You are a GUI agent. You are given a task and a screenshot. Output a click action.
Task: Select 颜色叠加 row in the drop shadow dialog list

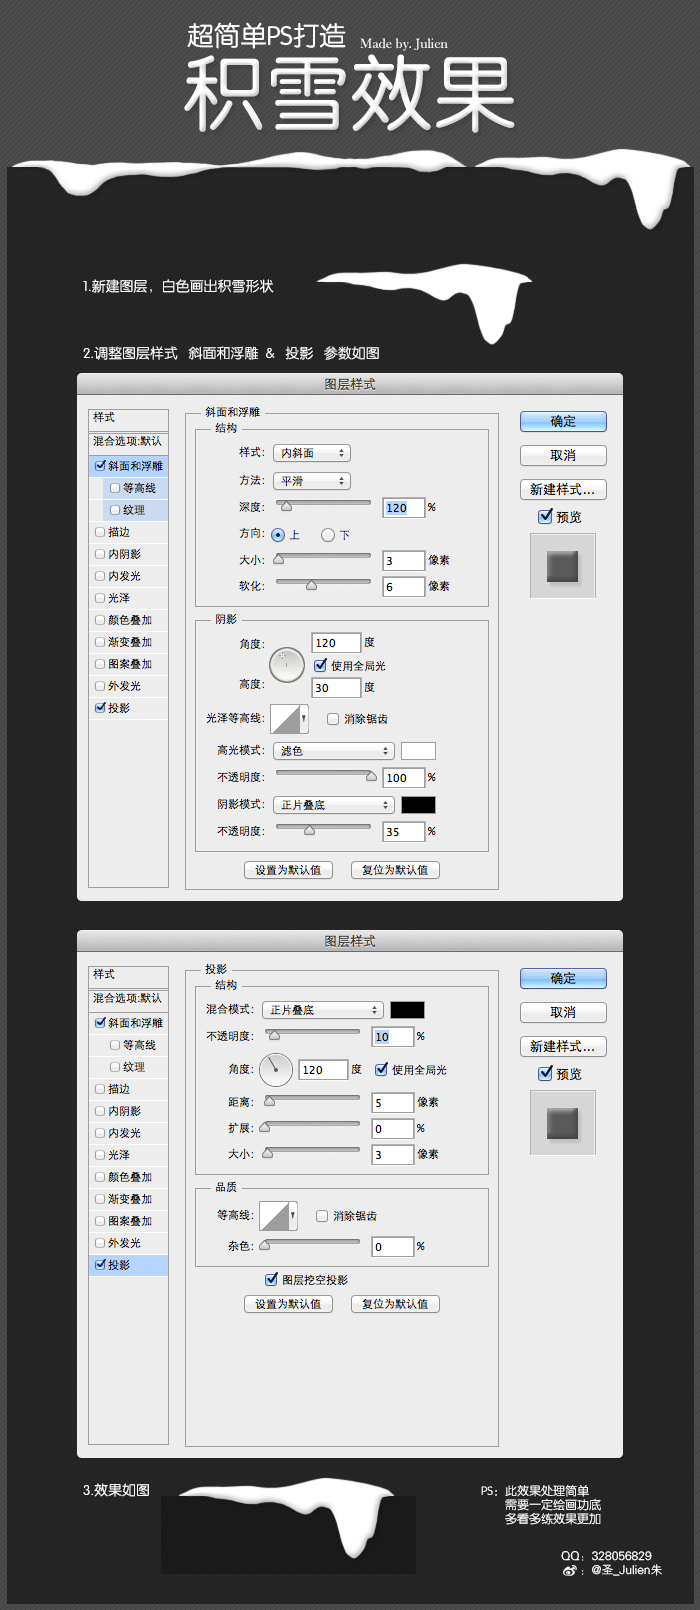(128, 1177)
